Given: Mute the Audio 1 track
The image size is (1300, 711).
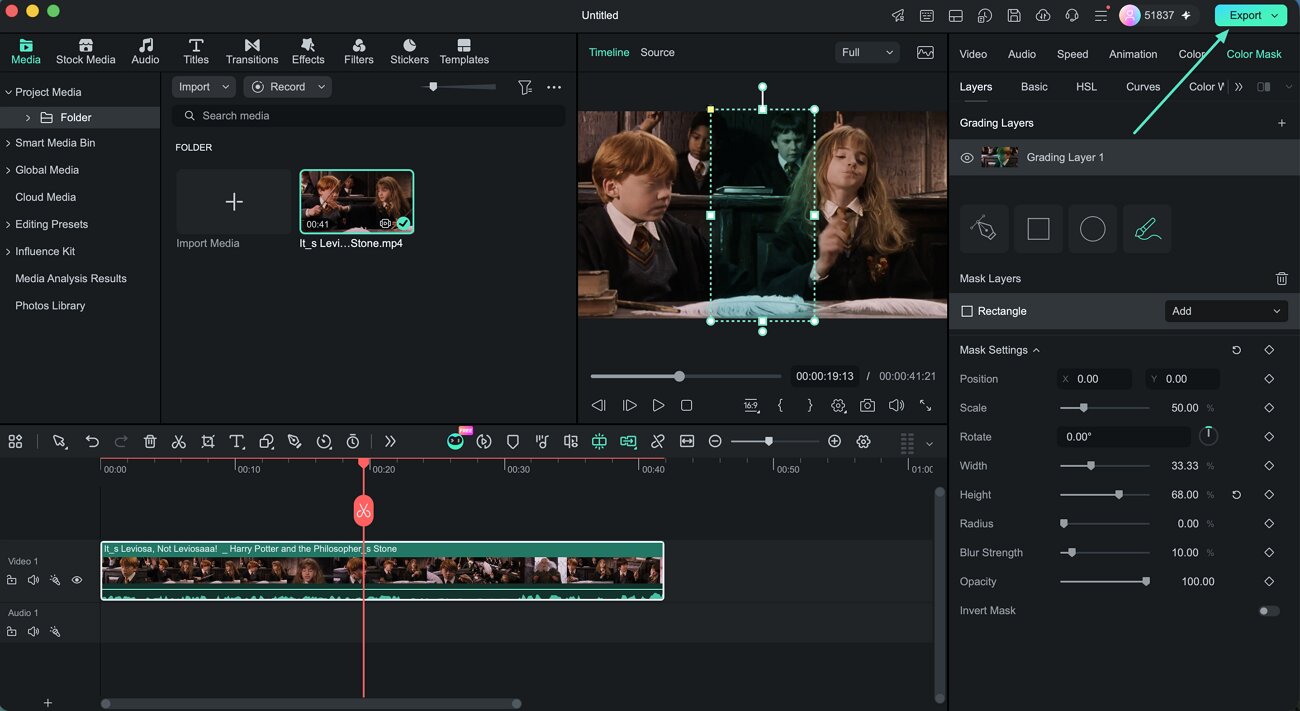Looking at the screenshot, I should tap(33, 631).
